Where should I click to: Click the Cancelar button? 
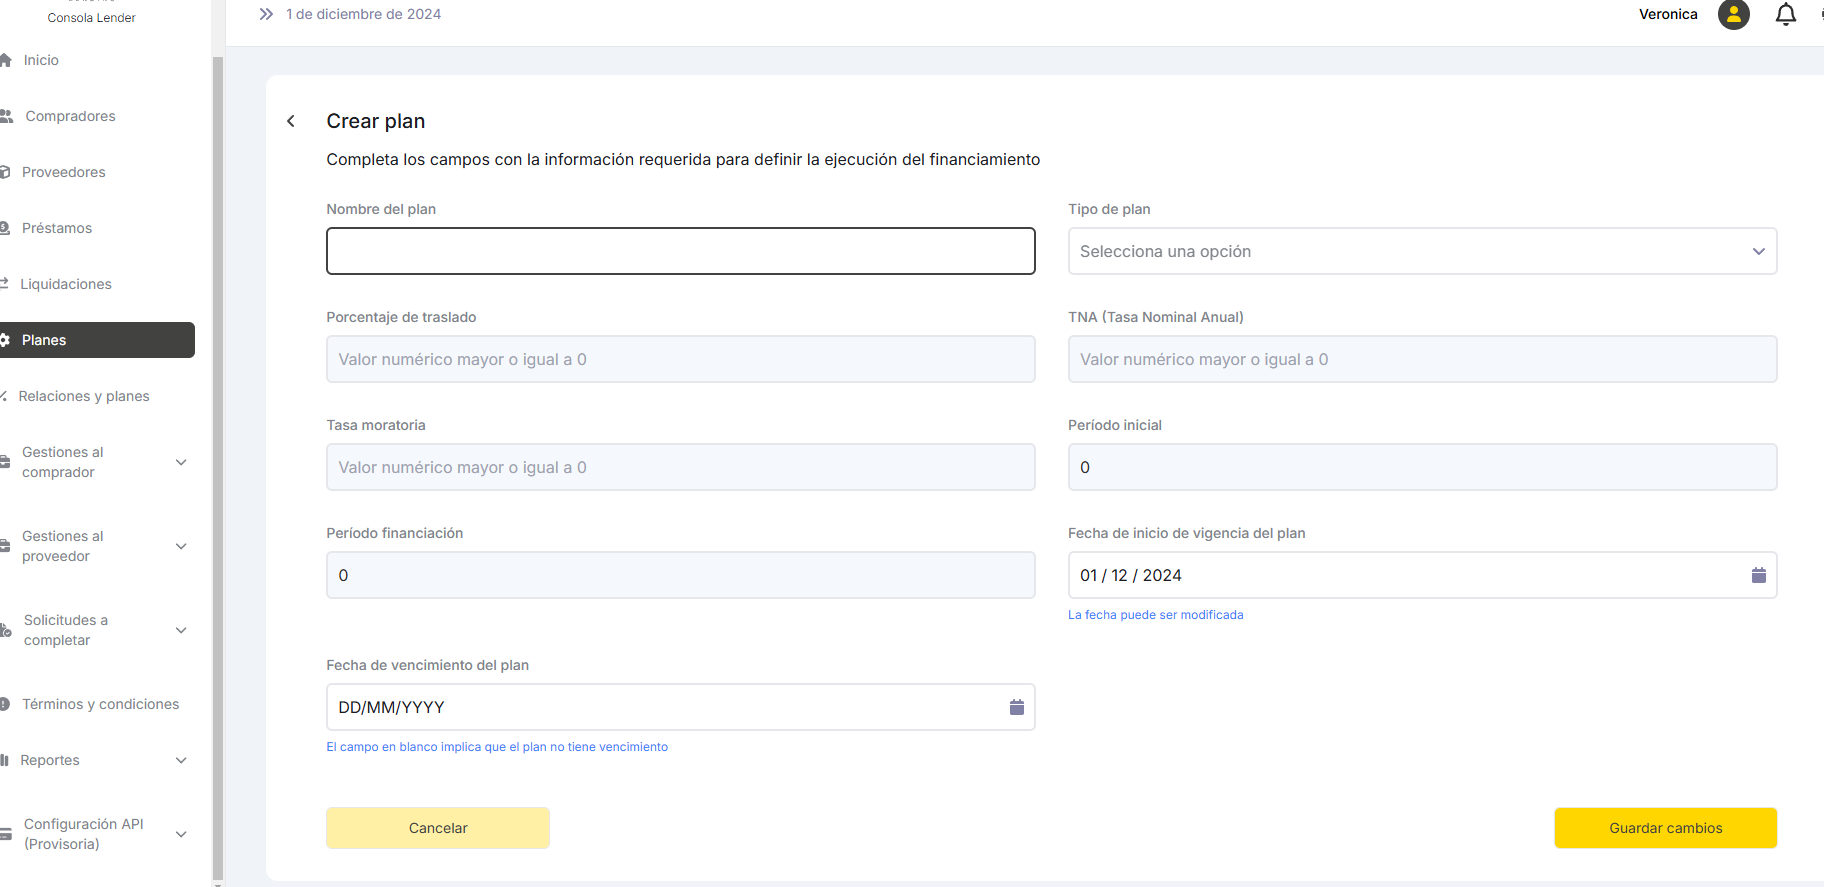(437, 828)
